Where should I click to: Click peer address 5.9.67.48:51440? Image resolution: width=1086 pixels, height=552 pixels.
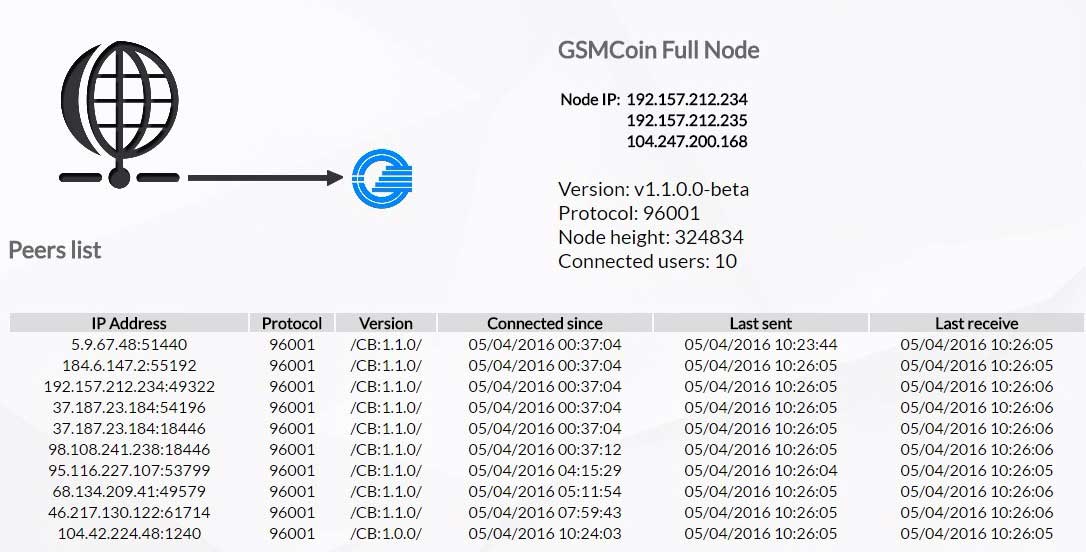click(129, 344)
